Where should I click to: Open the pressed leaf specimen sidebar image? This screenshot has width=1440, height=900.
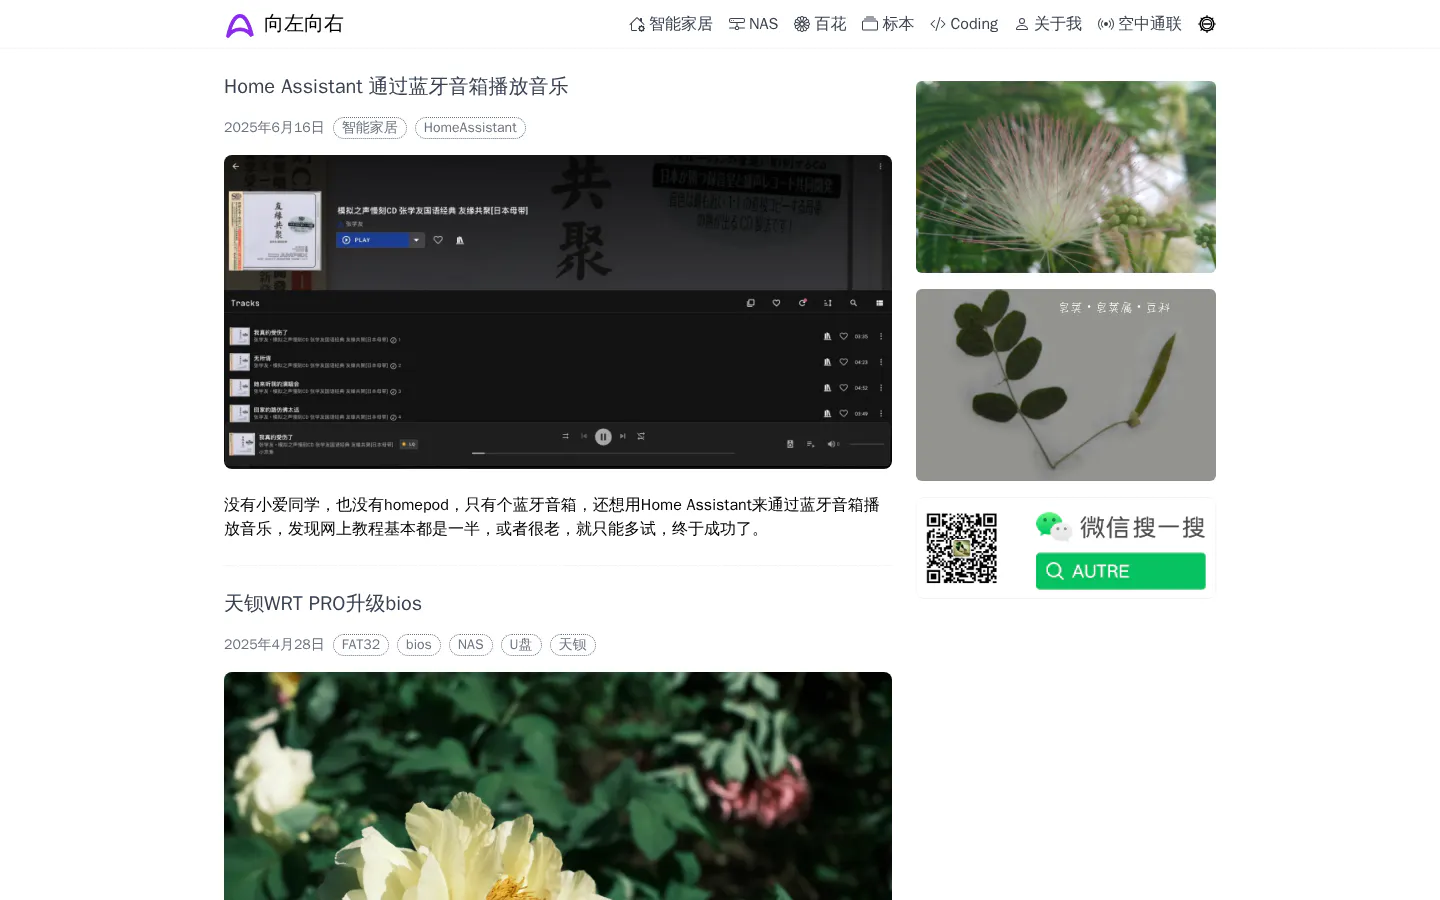coord(1066,385)
